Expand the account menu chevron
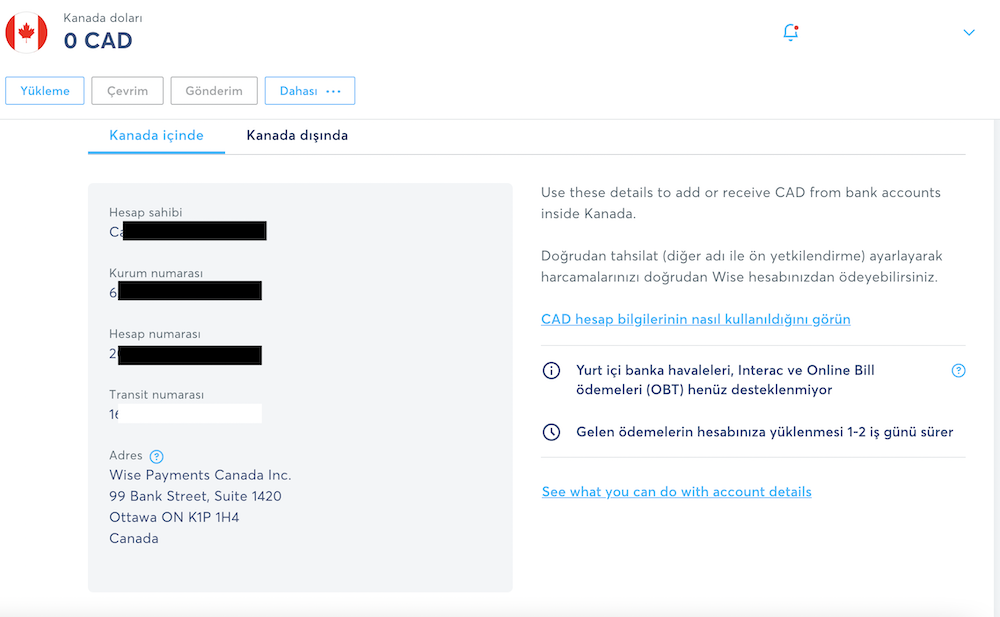 point(969,33)
